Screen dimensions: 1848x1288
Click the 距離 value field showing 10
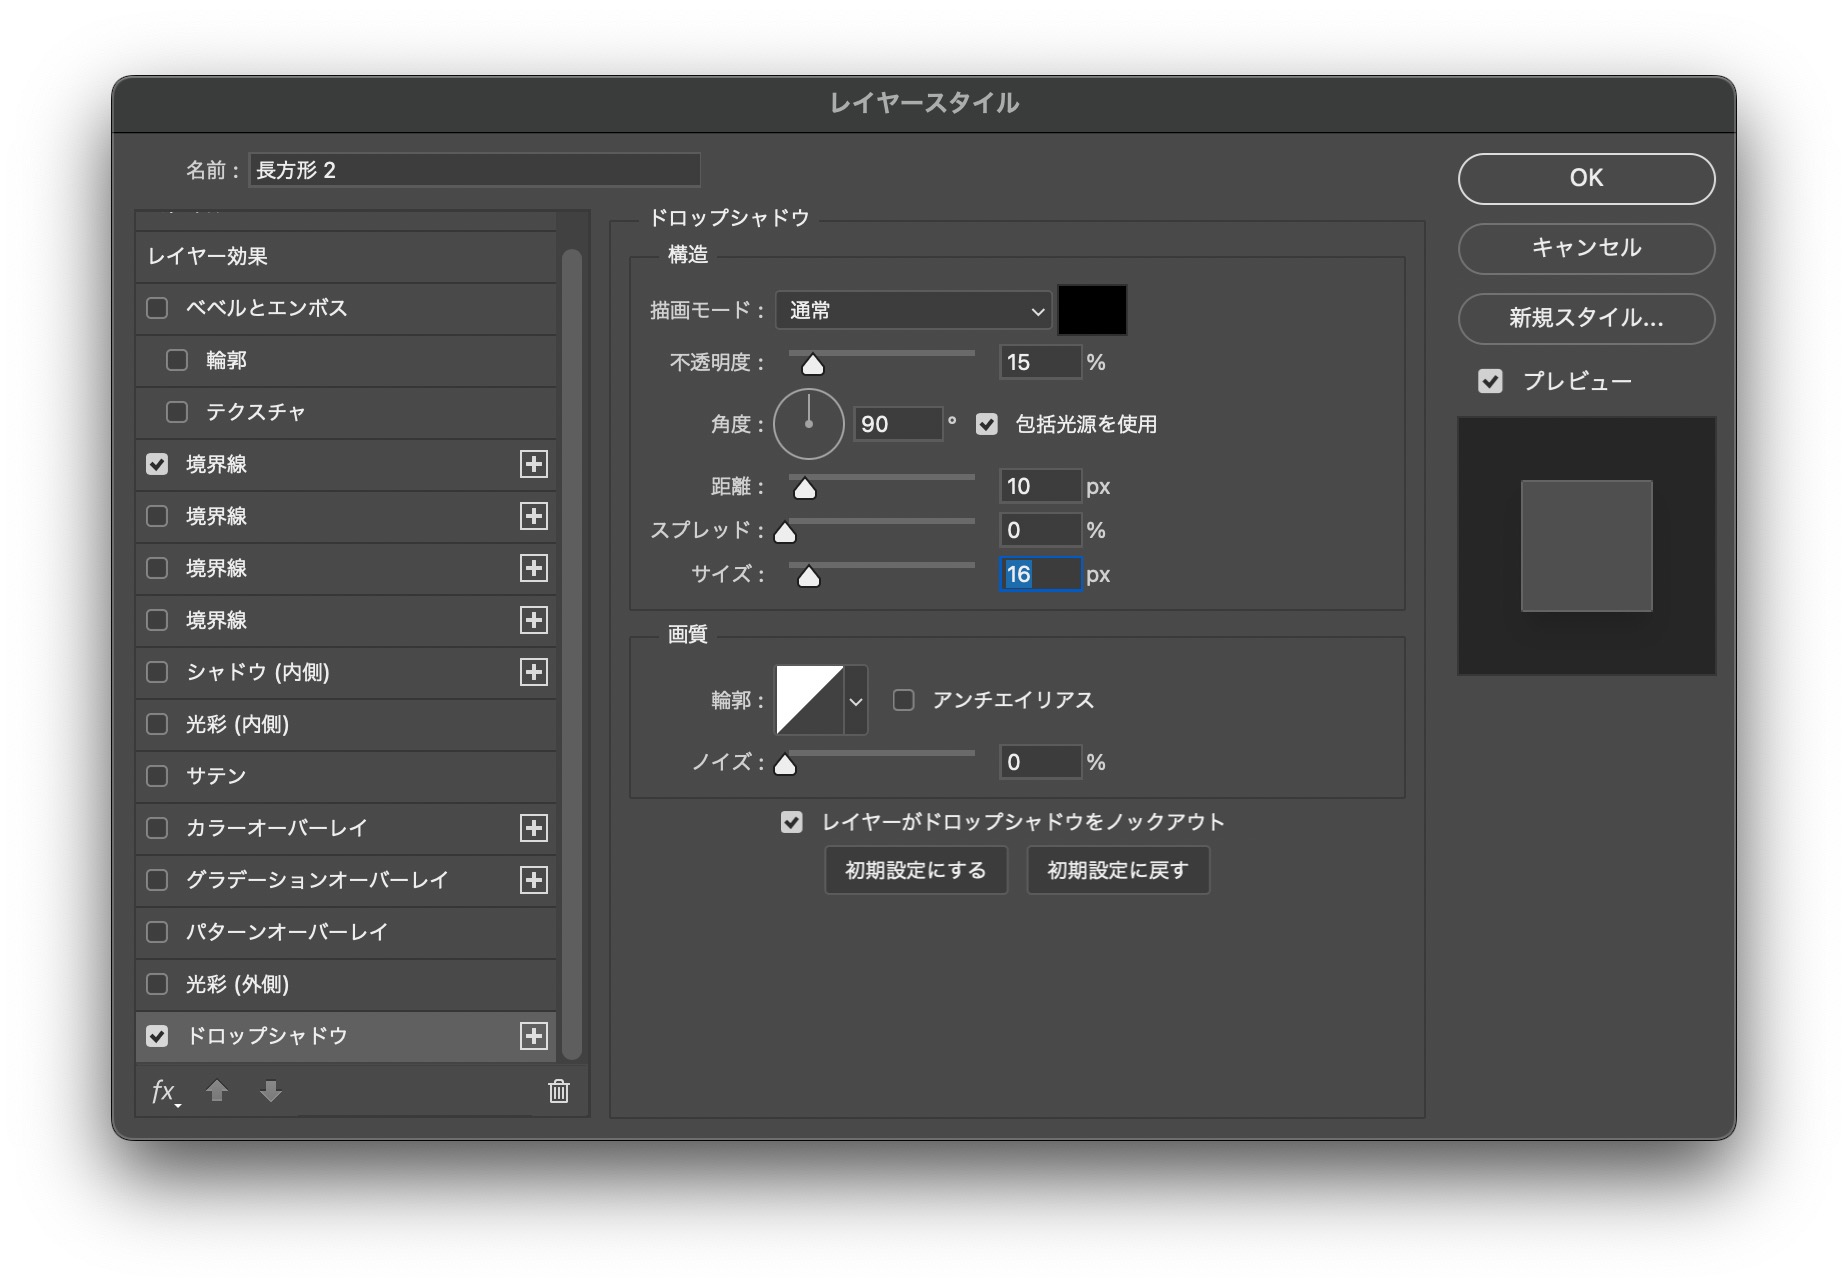(1040, 486)
